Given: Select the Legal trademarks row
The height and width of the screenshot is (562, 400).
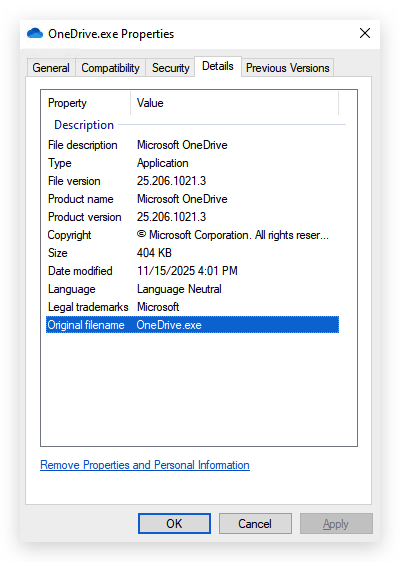Looking at the screenshot, I should coord(192,307).
